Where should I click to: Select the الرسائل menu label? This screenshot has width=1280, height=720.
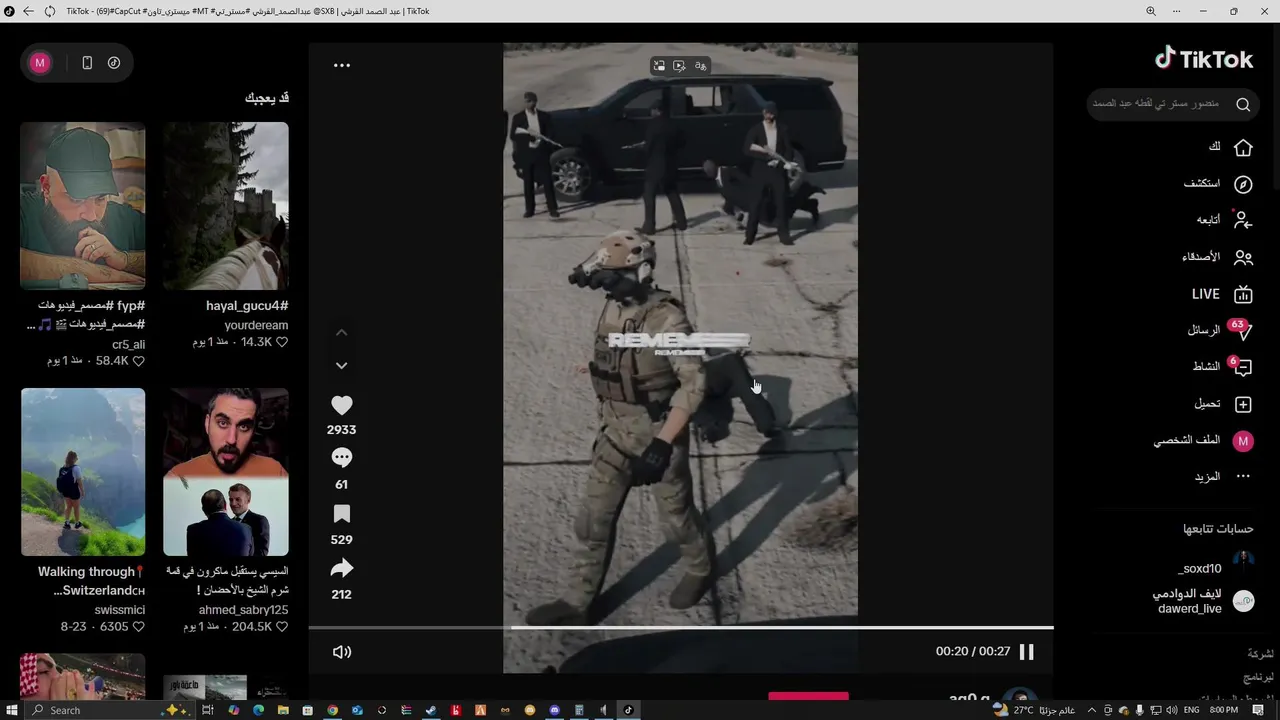(x=1204, y=330)
